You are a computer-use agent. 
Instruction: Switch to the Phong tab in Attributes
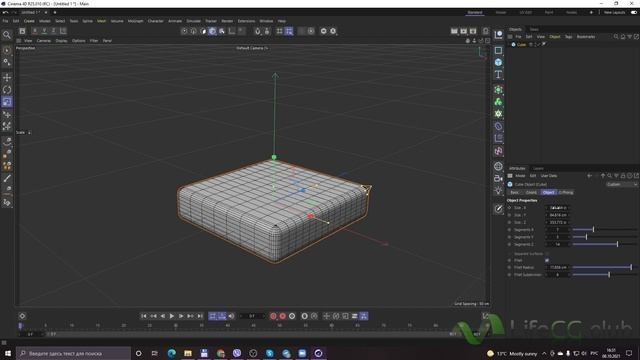coord(566,192)
